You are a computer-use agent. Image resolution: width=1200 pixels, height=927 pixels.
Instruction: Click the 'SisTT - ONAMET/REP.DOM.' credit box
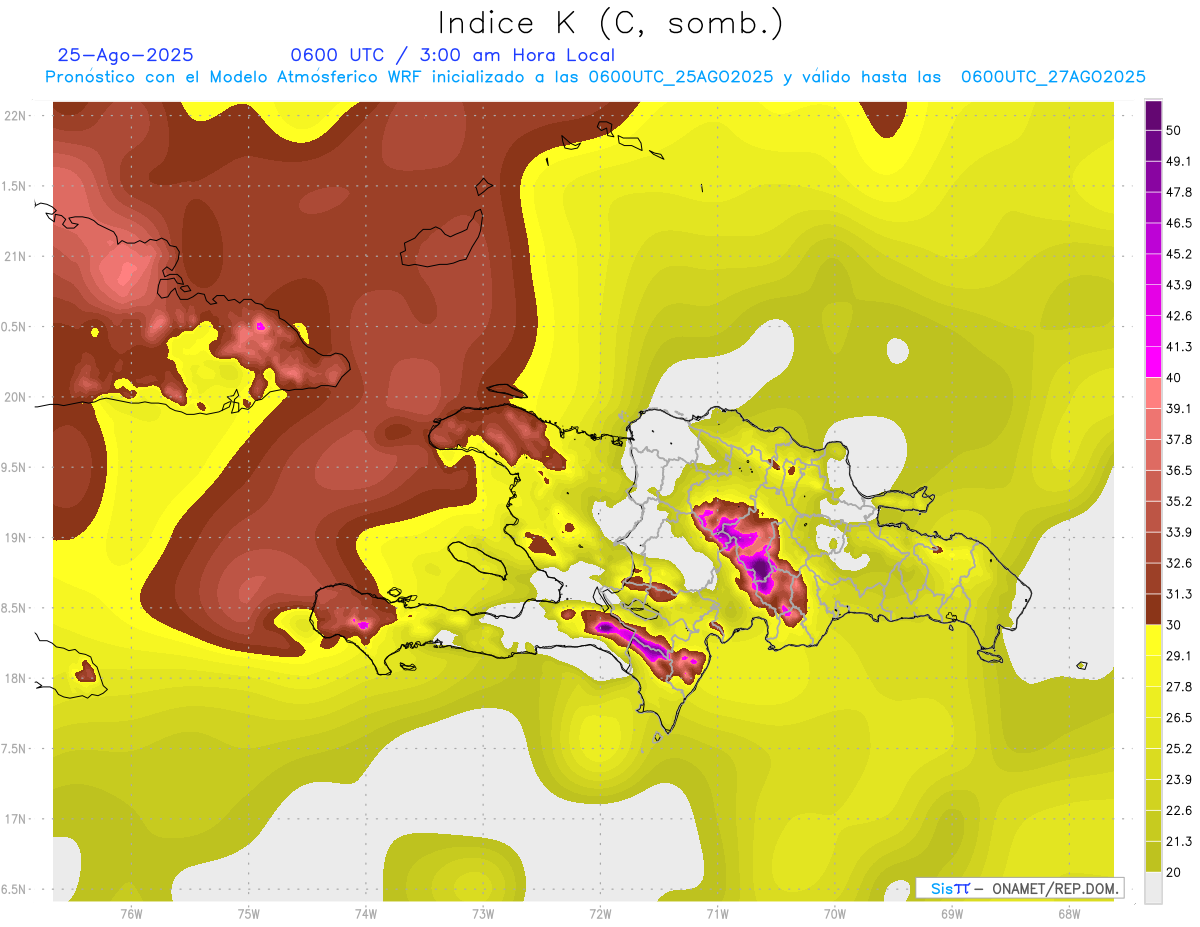tap(1019, 888)
